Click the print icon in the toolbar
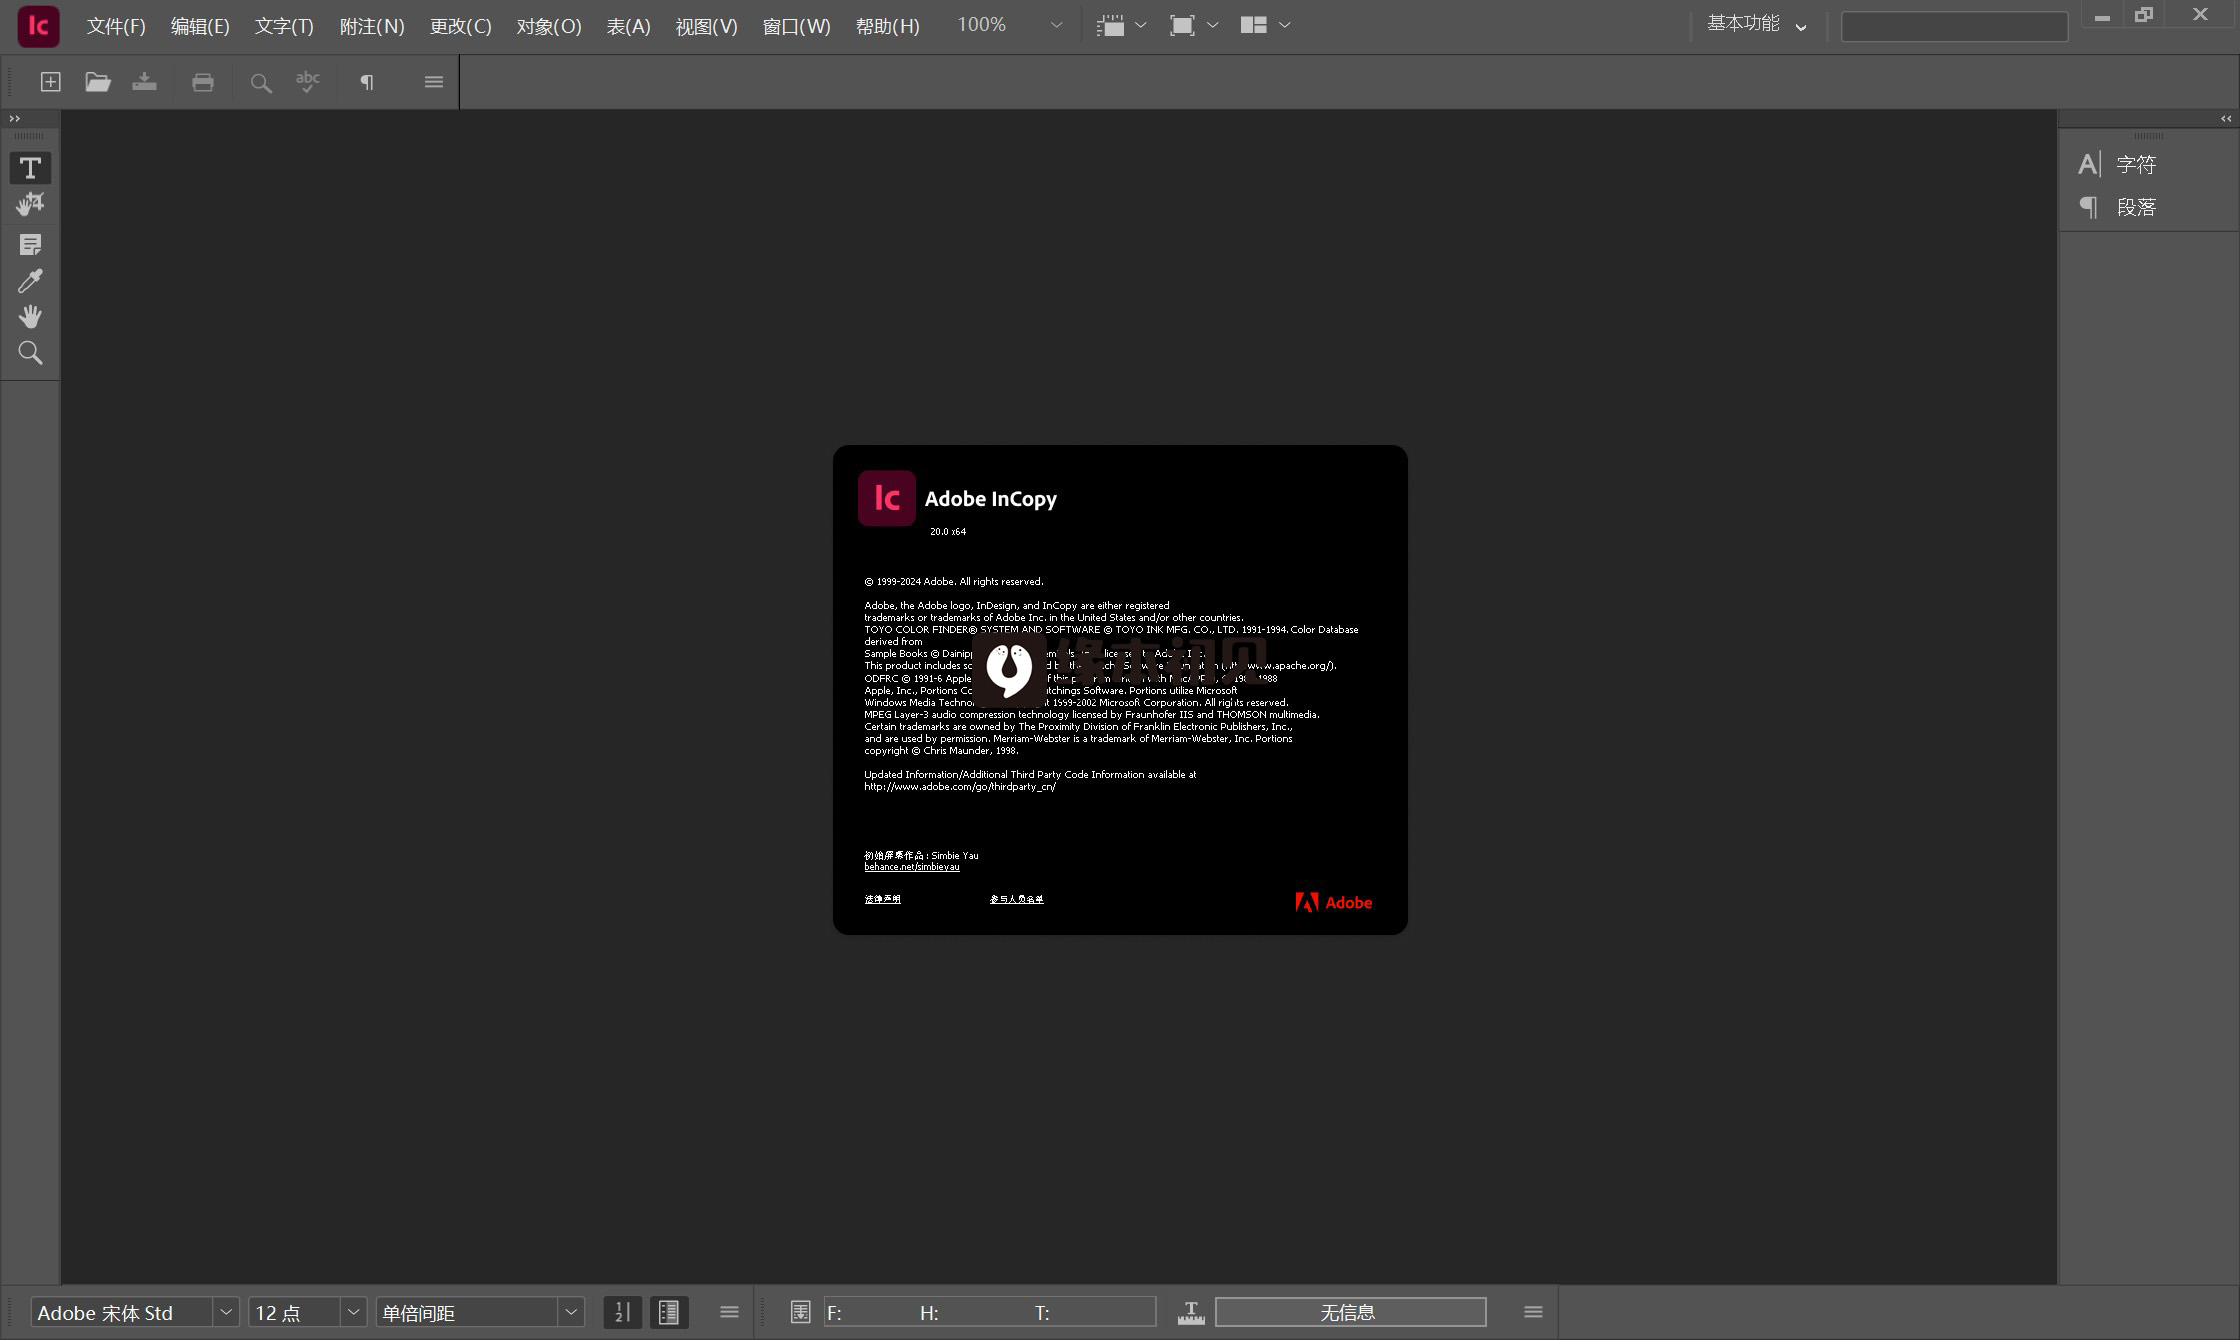This screenshot has height=1340, width=2240. (x=203, y=82)
